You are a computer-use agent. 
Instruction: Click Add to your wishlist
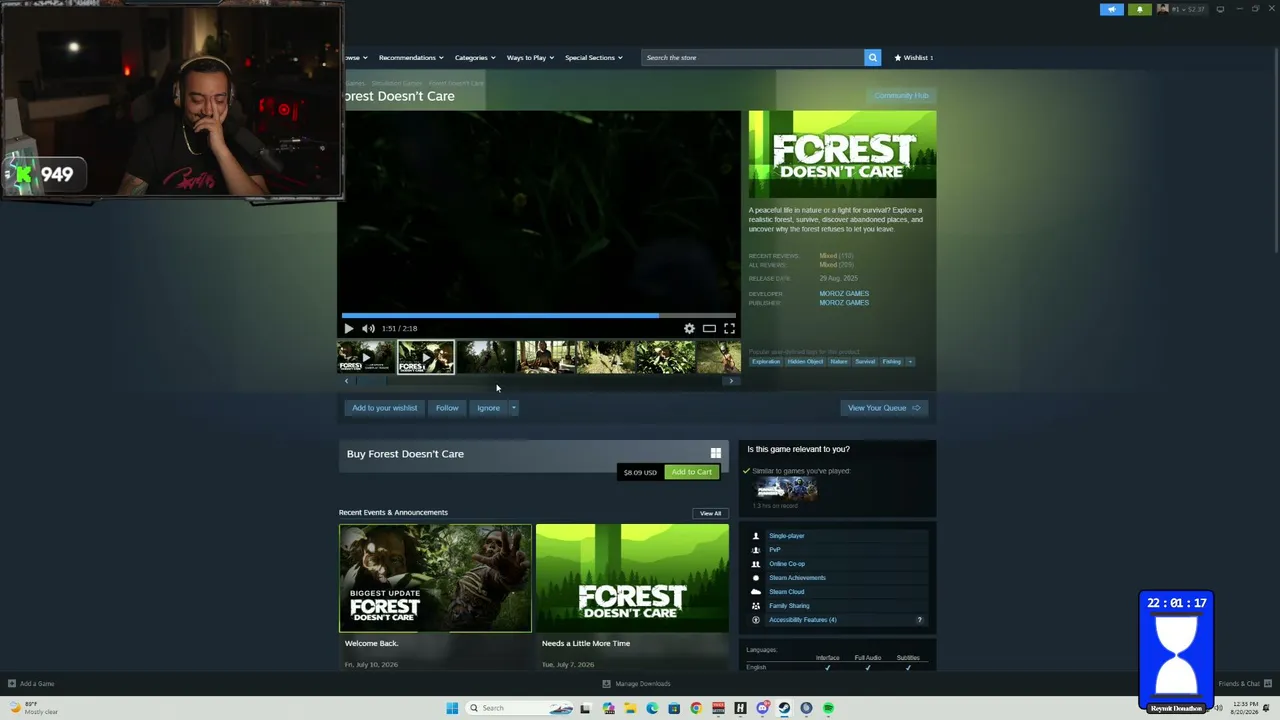coord(384,408)
